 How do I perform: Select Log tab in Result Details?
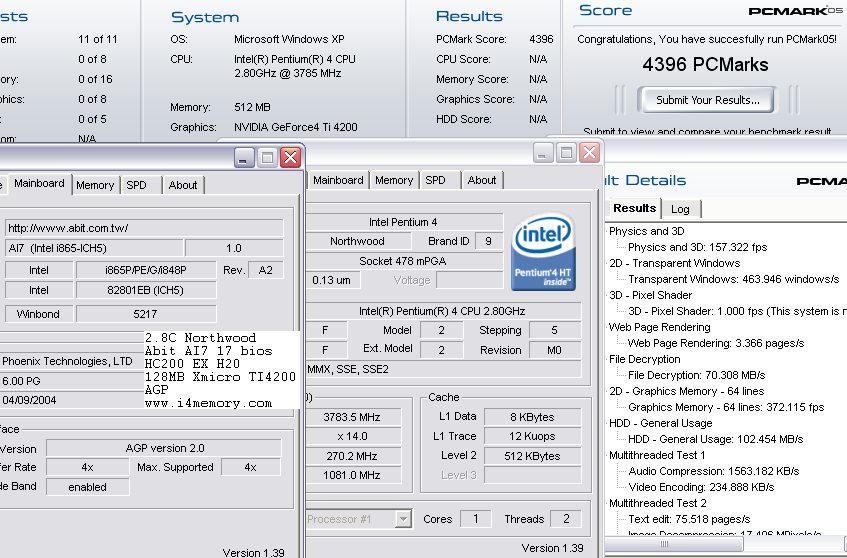[680, 209]
